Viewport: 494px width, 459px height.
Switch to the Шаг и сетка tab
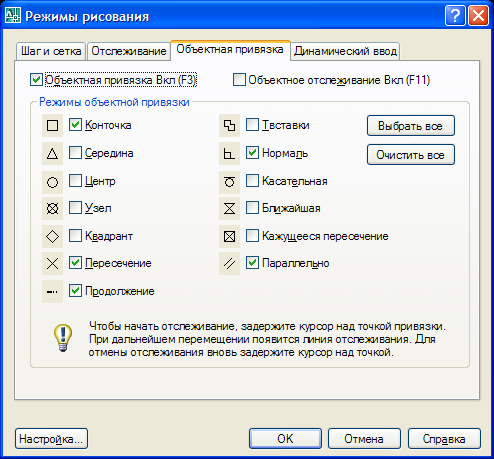[x=51, y=51]
